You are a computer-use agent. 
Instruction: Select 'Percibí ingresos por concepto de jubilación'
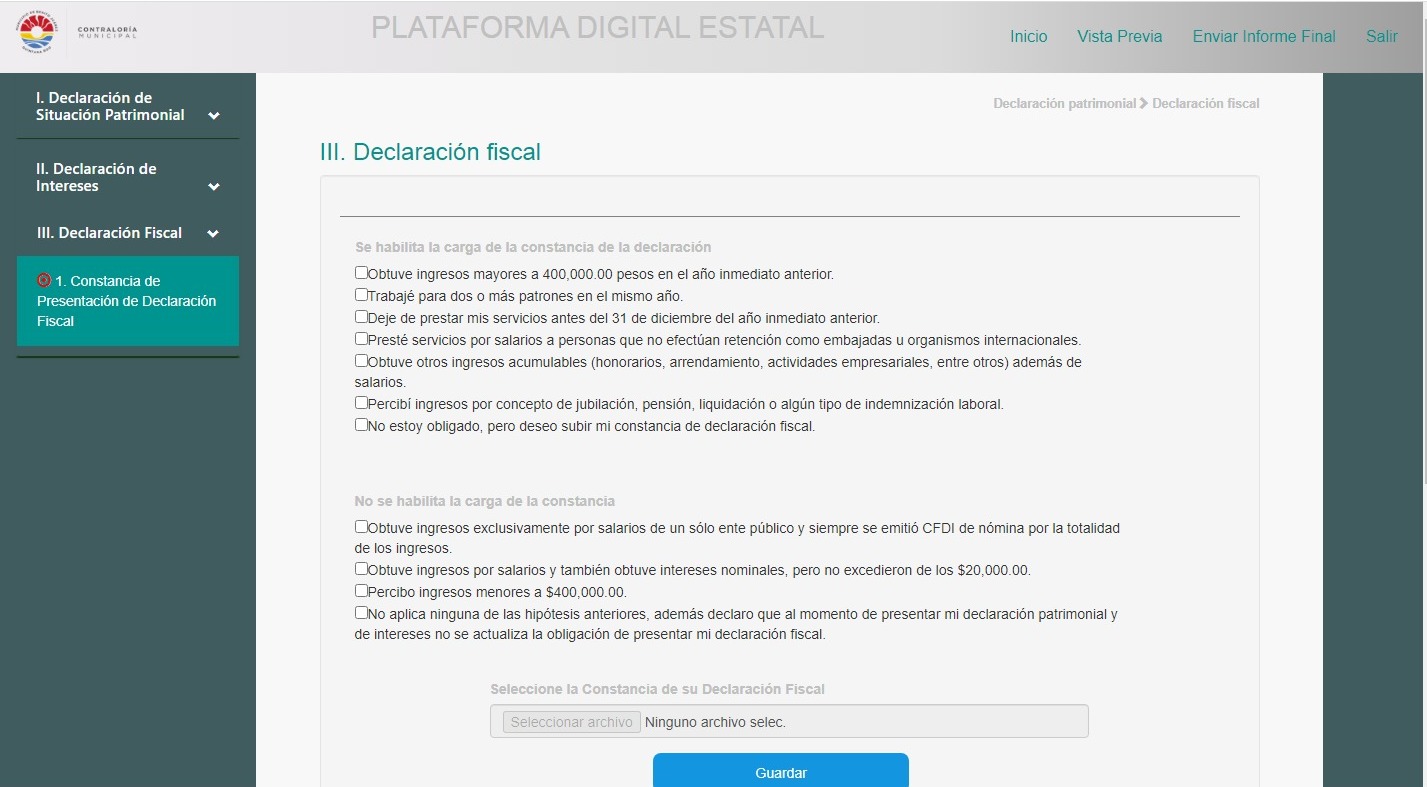(361, 403)
